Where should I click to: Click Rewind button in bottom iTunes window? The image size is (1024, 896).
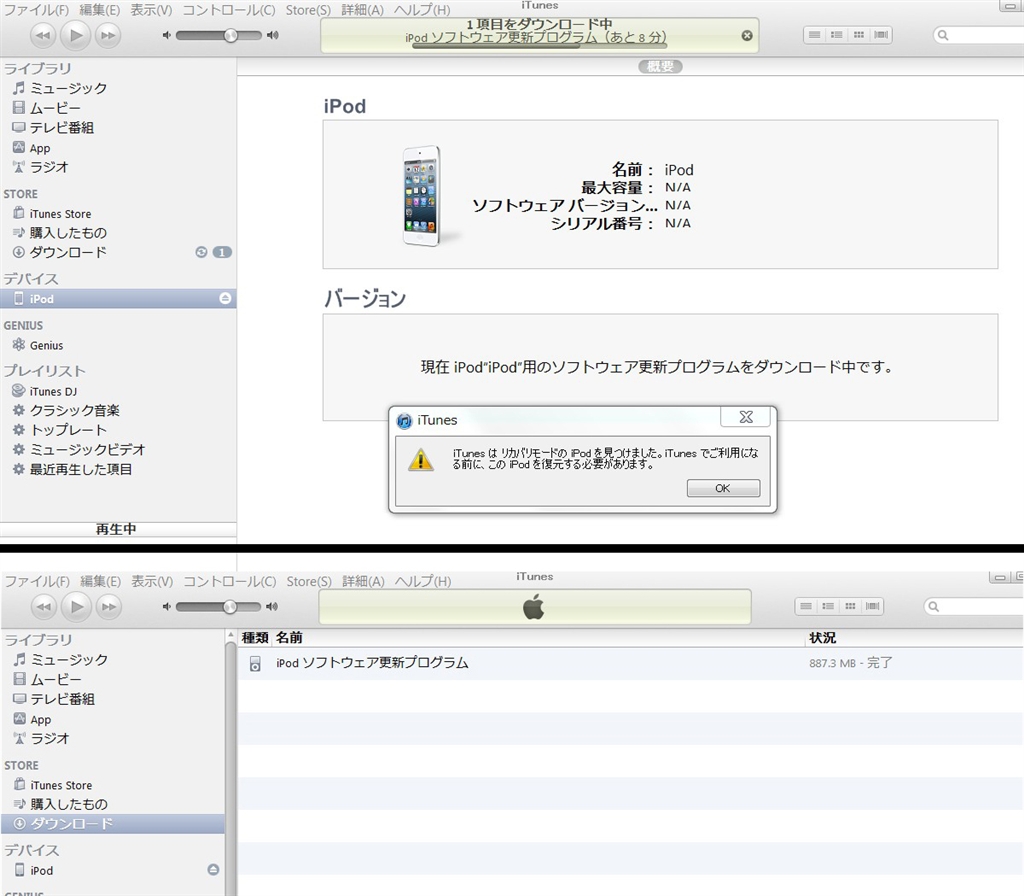(44, 607)
